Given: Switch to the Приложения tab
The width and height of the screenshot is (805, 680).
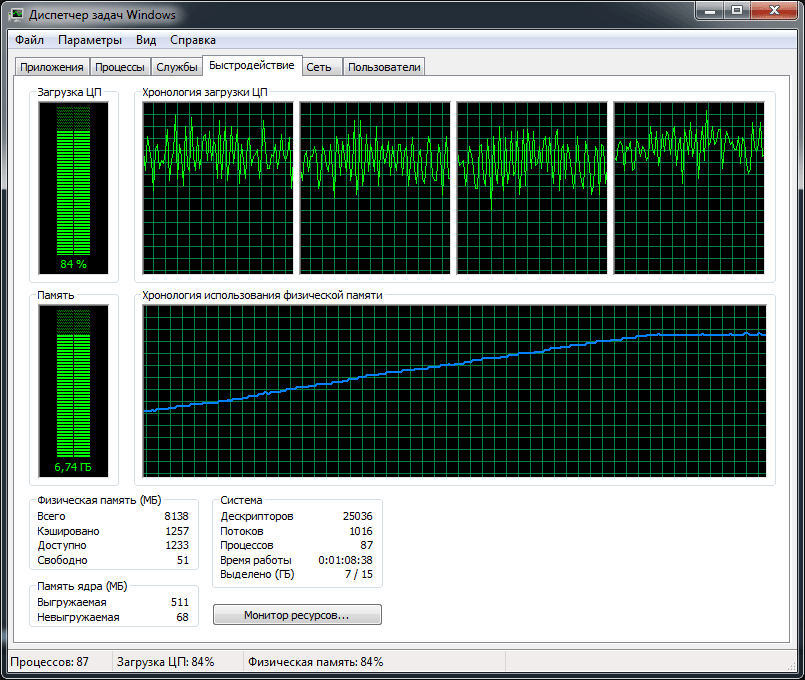Looking at the screenshot, I should pyautogui.click(x=52, y=67).
